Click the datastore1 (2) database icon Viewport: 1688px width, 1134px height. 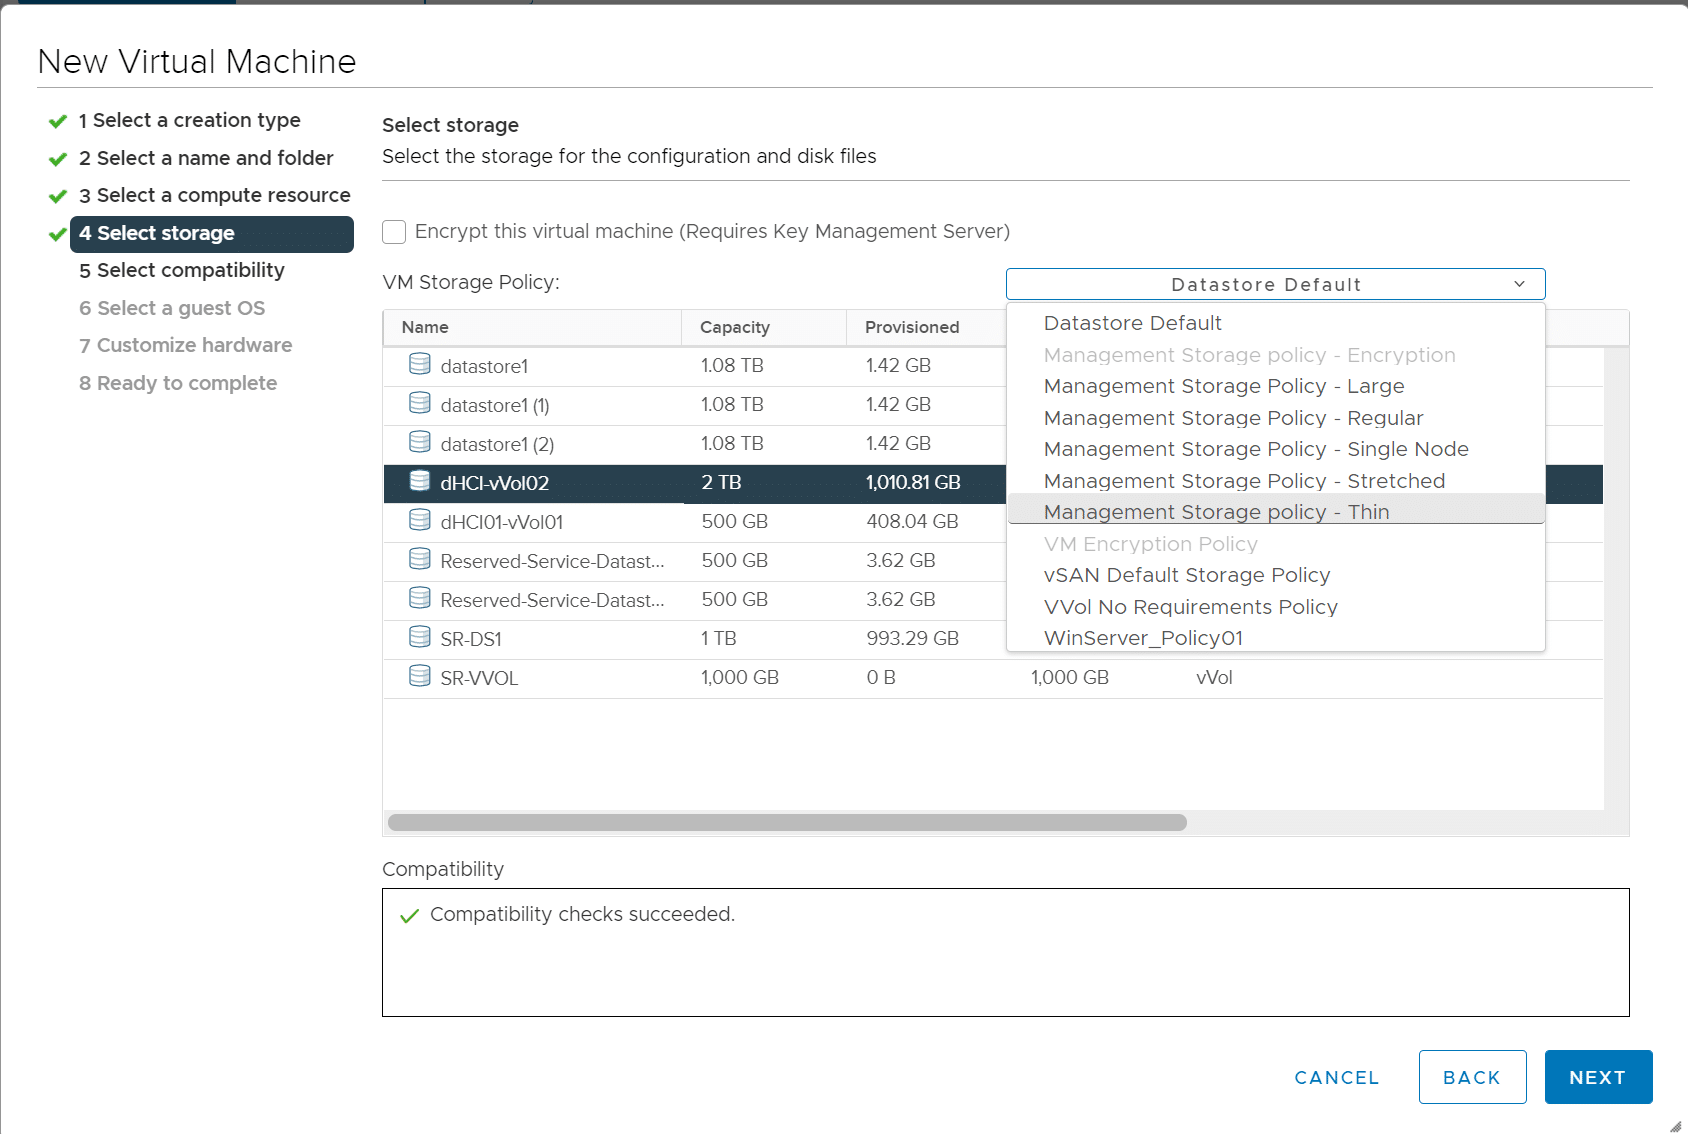point(420,442)
